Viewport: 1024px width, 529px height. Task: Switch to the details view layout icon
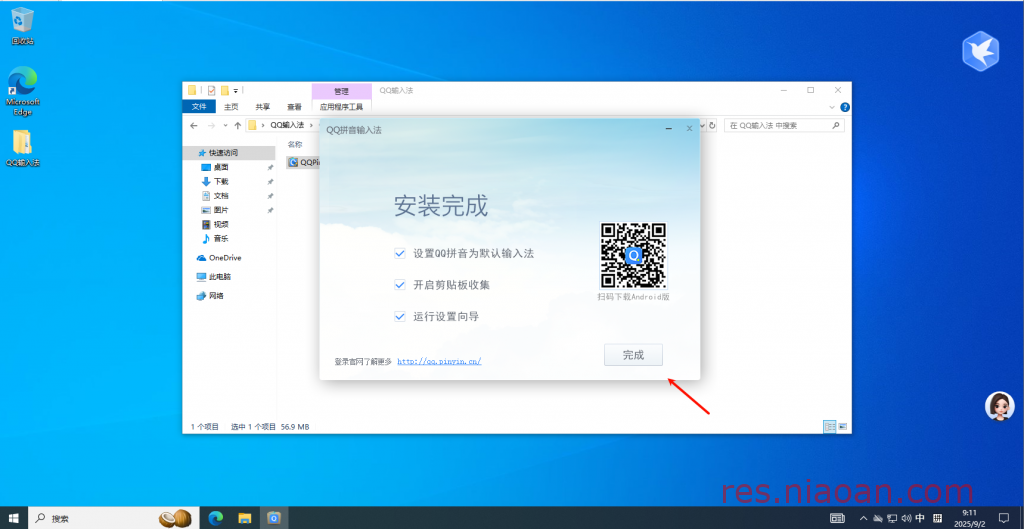click(x=829, y=426)
